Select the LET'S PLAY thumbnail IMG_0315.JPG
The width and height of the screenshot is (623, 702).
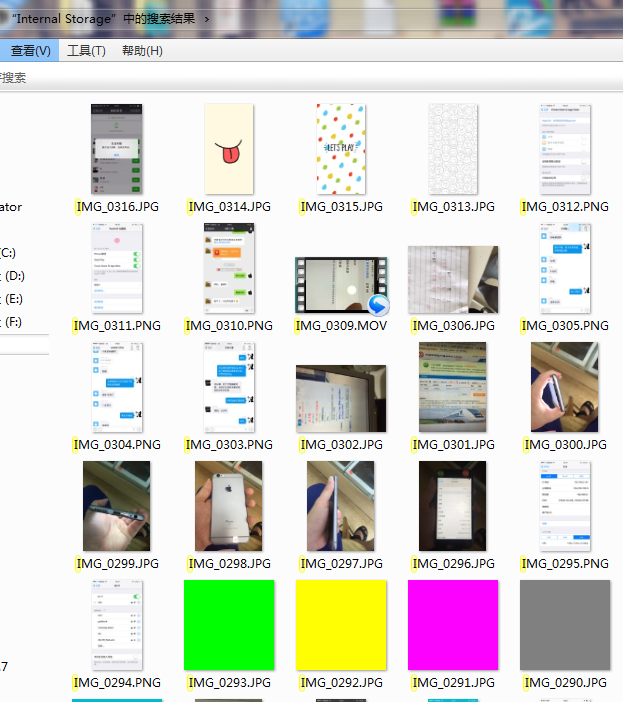(x=341, y=149)
